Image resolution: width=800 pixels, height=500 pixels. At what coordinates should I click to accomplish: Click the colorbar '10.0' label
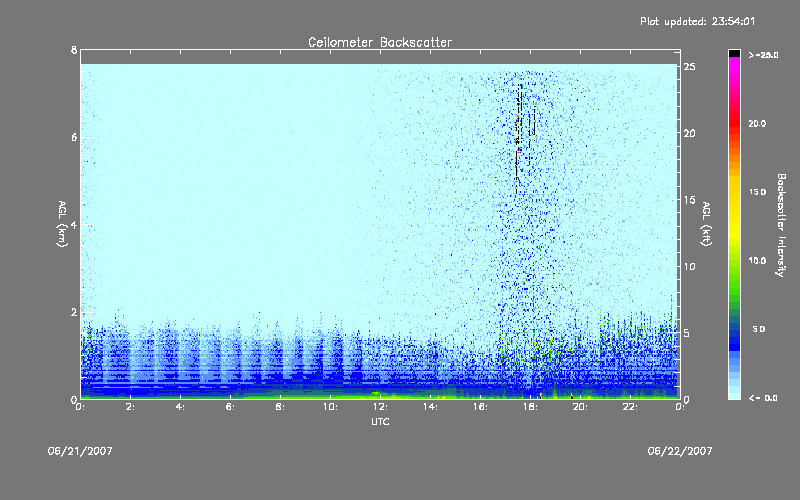click(x=757, y=261)
